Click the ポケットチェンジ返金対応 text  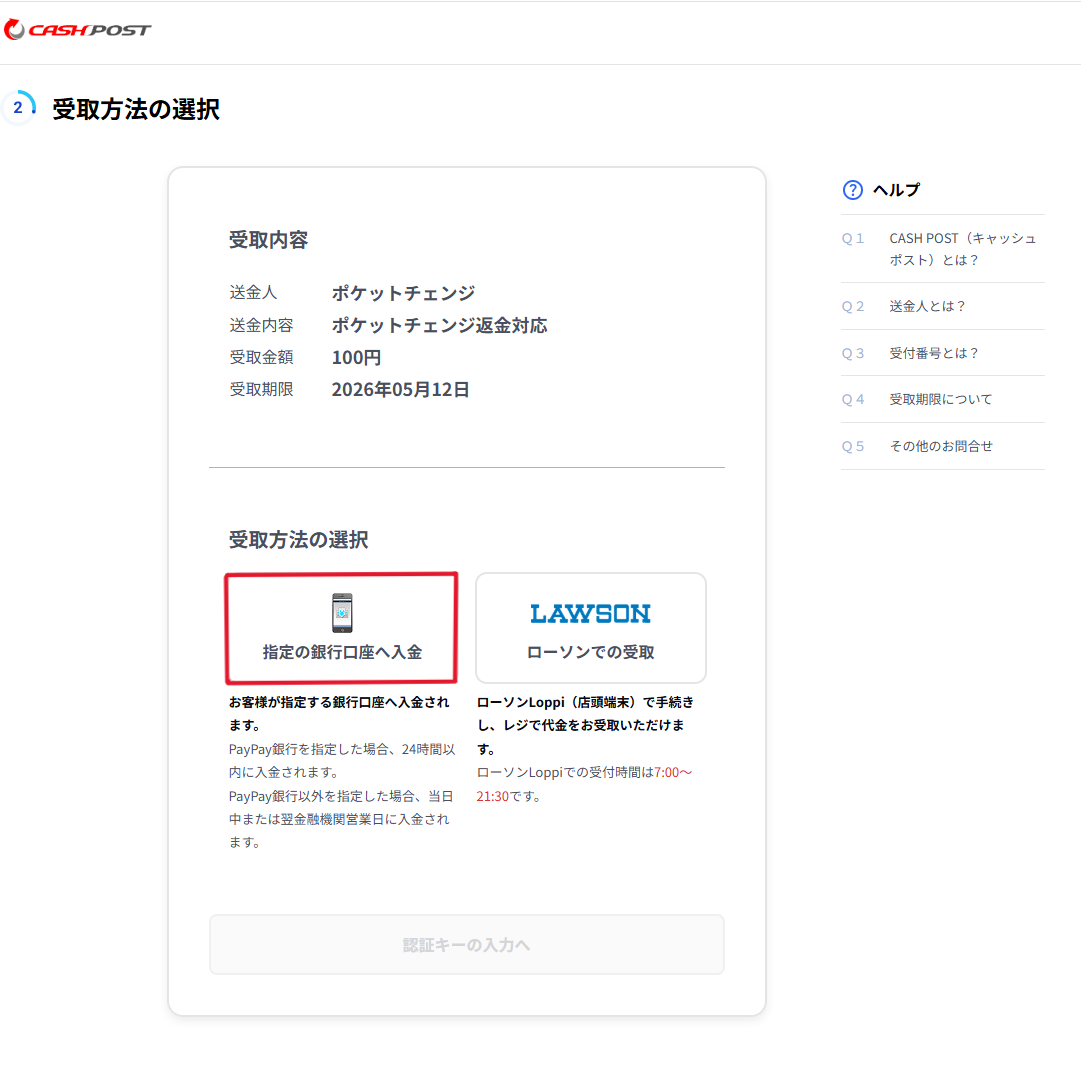click(439, 325)
